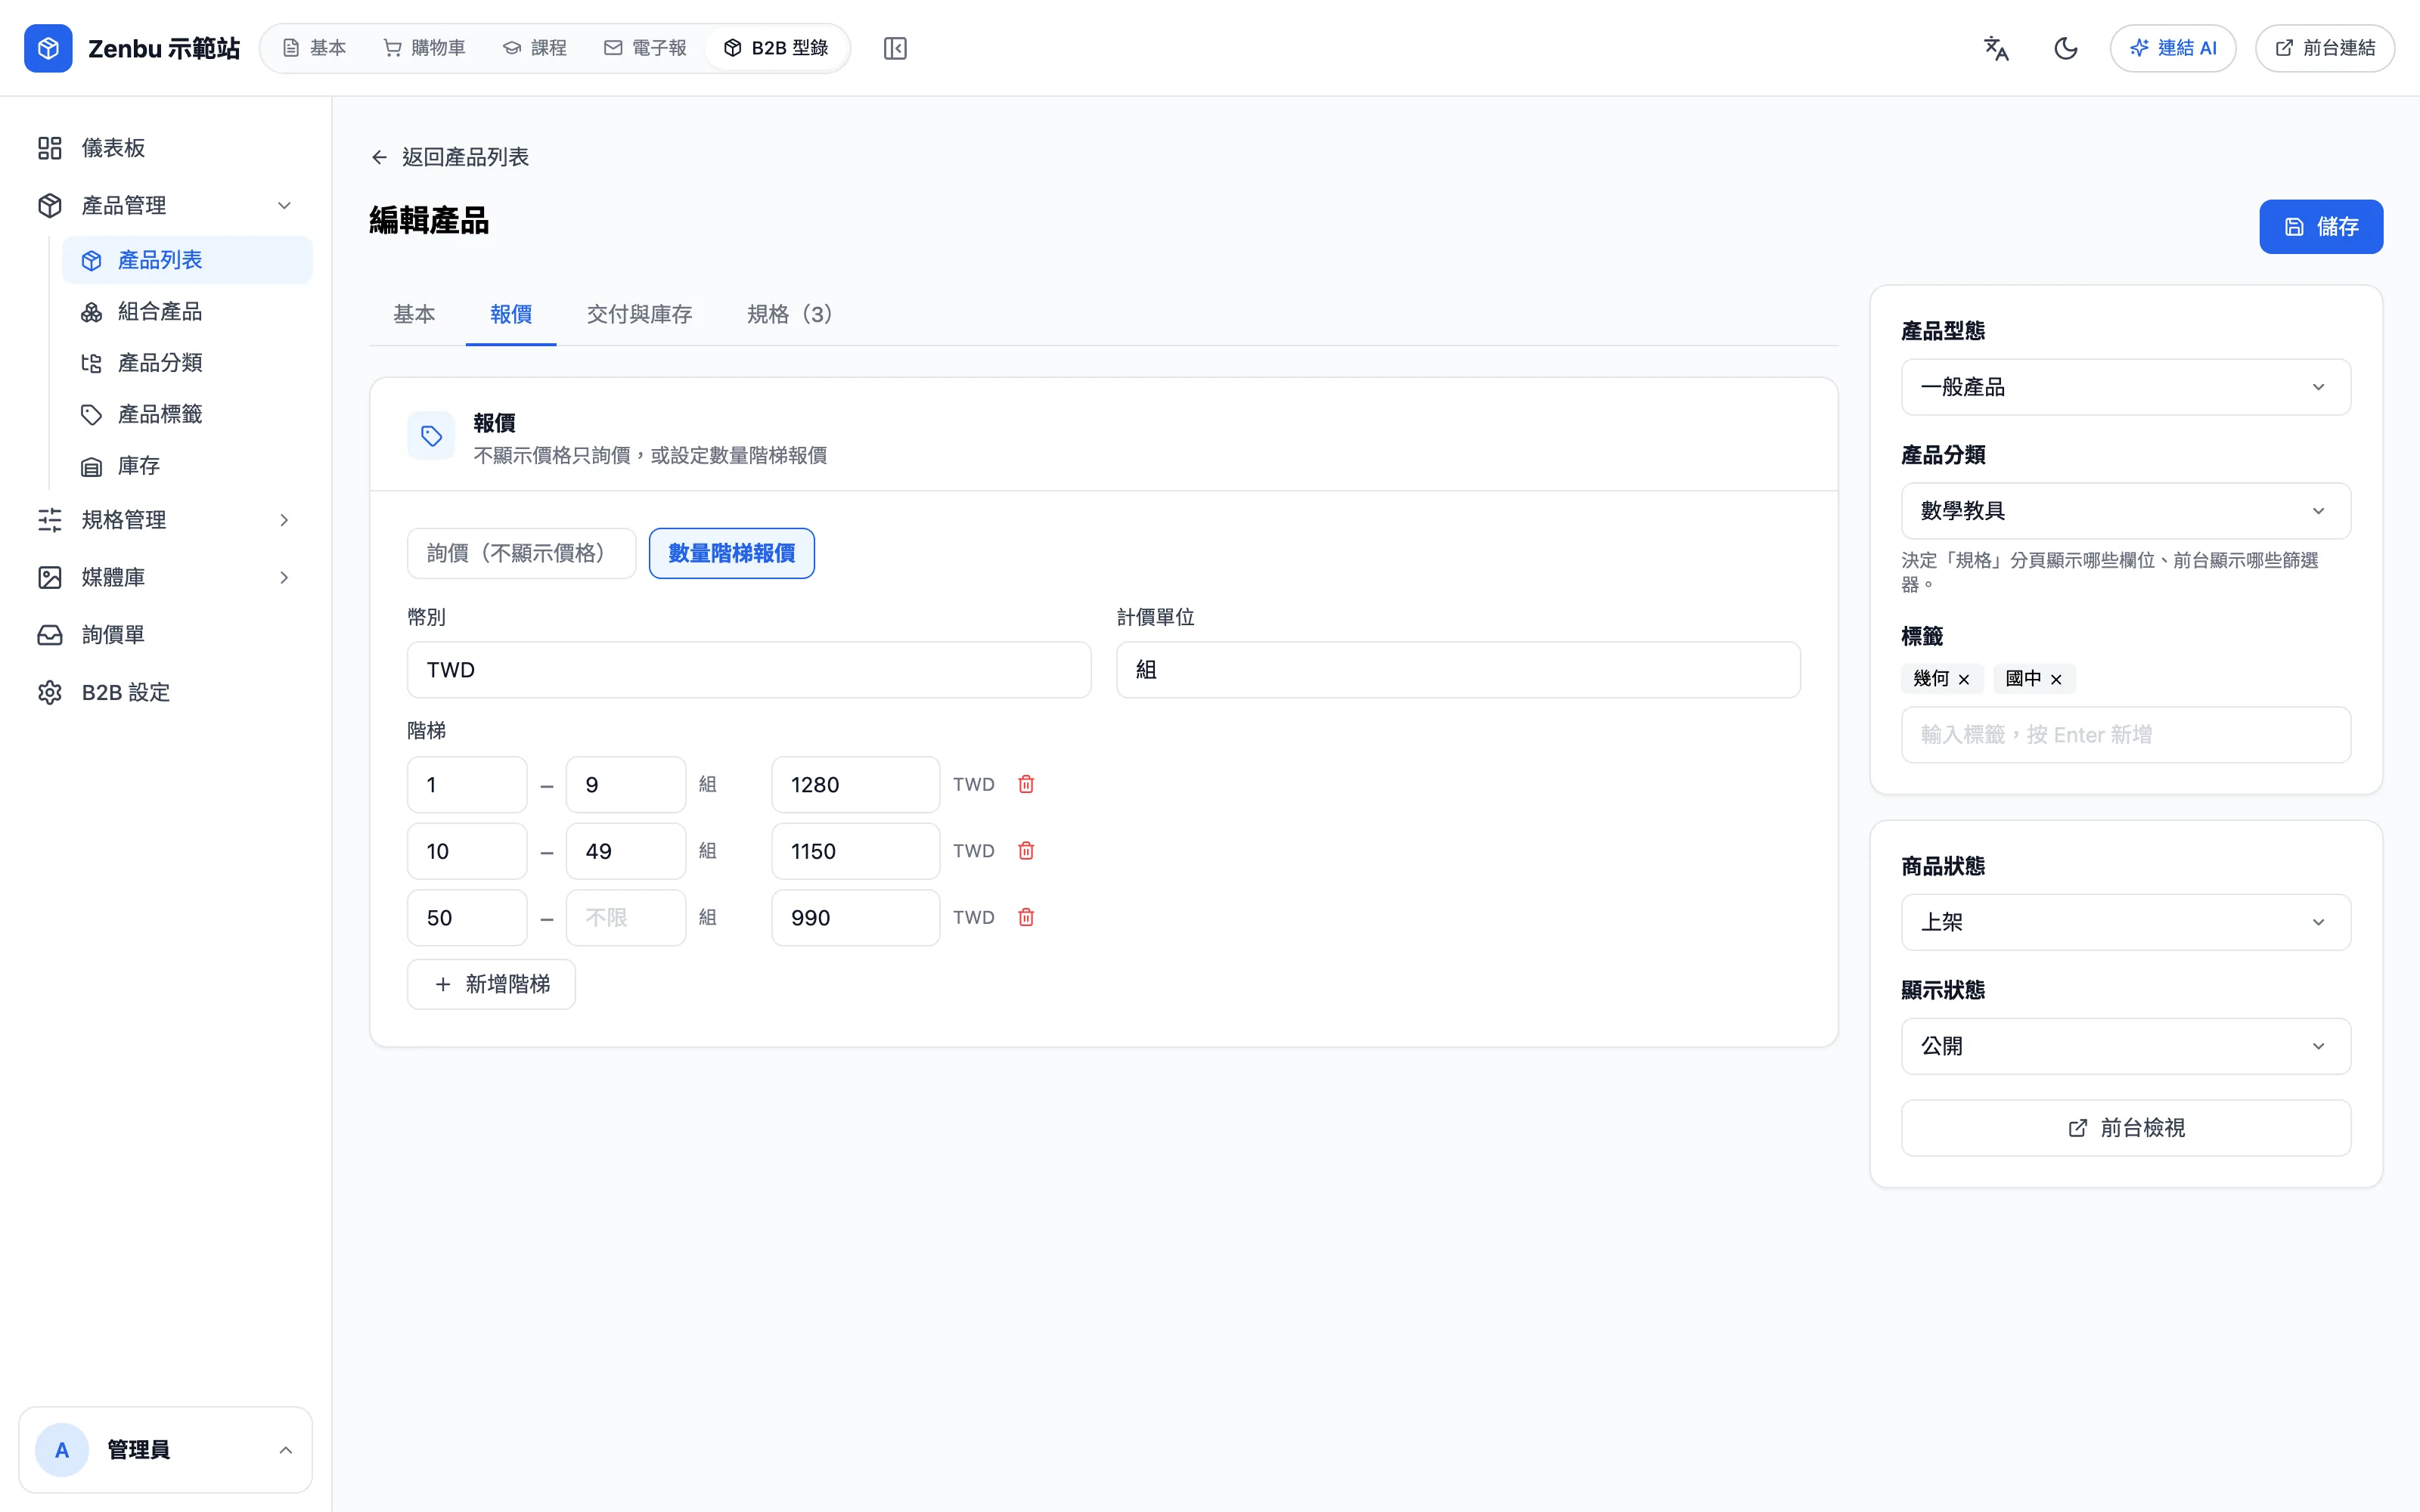The height and width of the screenshot is (1512, 2420).
Task: Switch to the 交付與庫存 tab
Action: click(x=639, y=314)
